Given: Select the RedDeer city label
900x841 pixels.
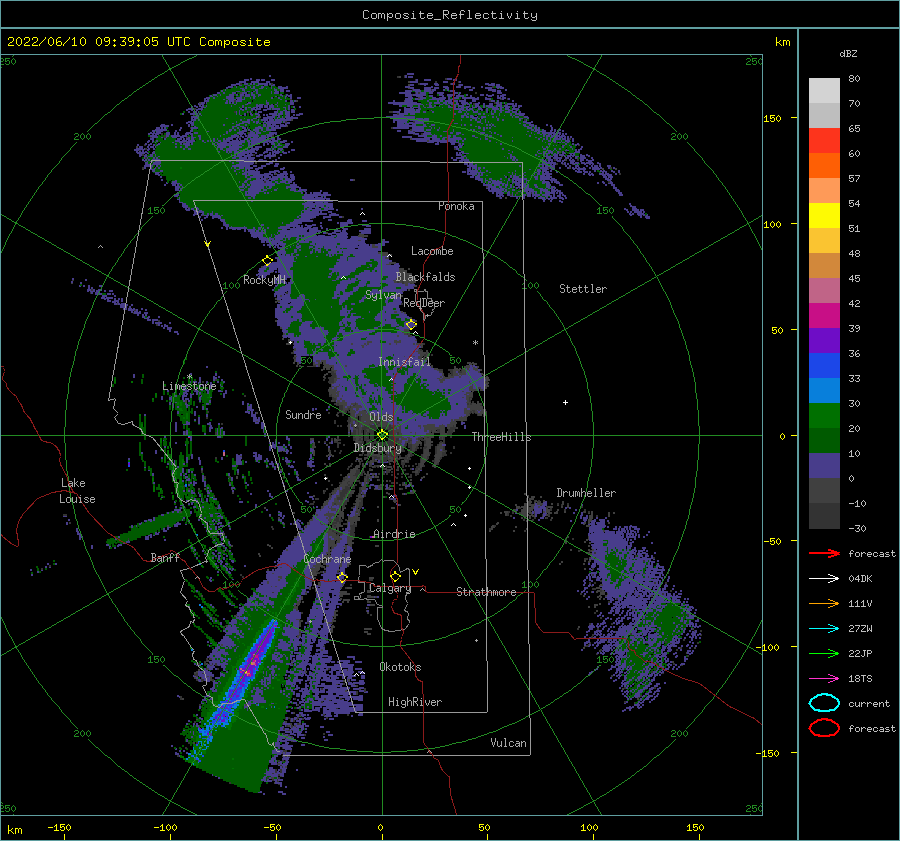Looking at the screenshot, I should [x=424, y=303].
